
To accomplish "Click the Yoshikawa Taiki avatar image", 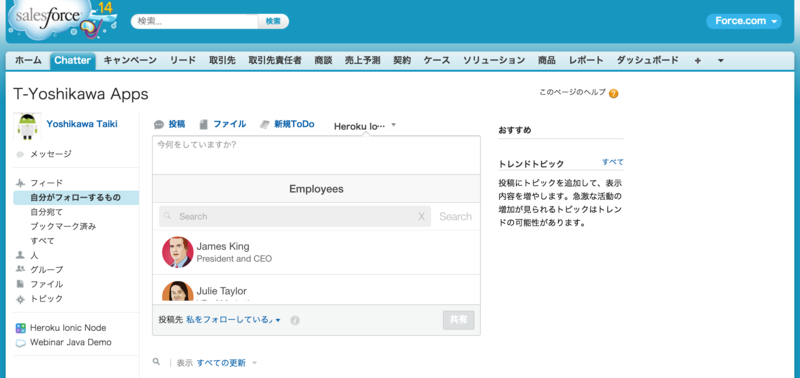I will 27,127.
